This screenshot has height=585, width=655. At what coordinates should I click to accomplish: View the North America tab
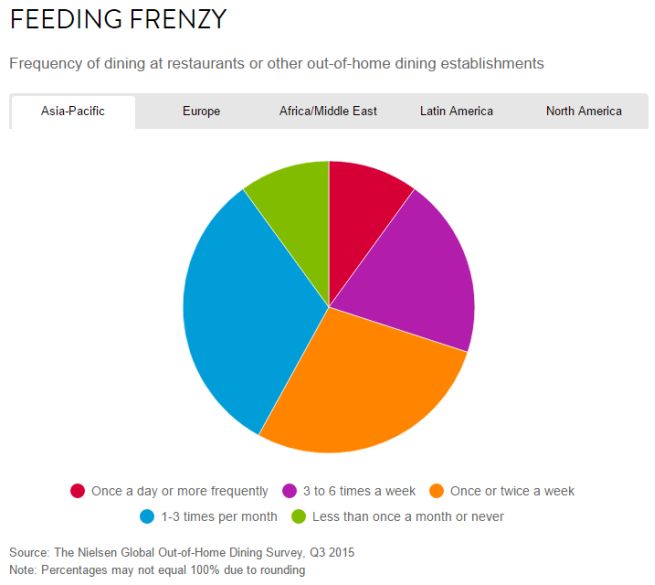[583, 111]
